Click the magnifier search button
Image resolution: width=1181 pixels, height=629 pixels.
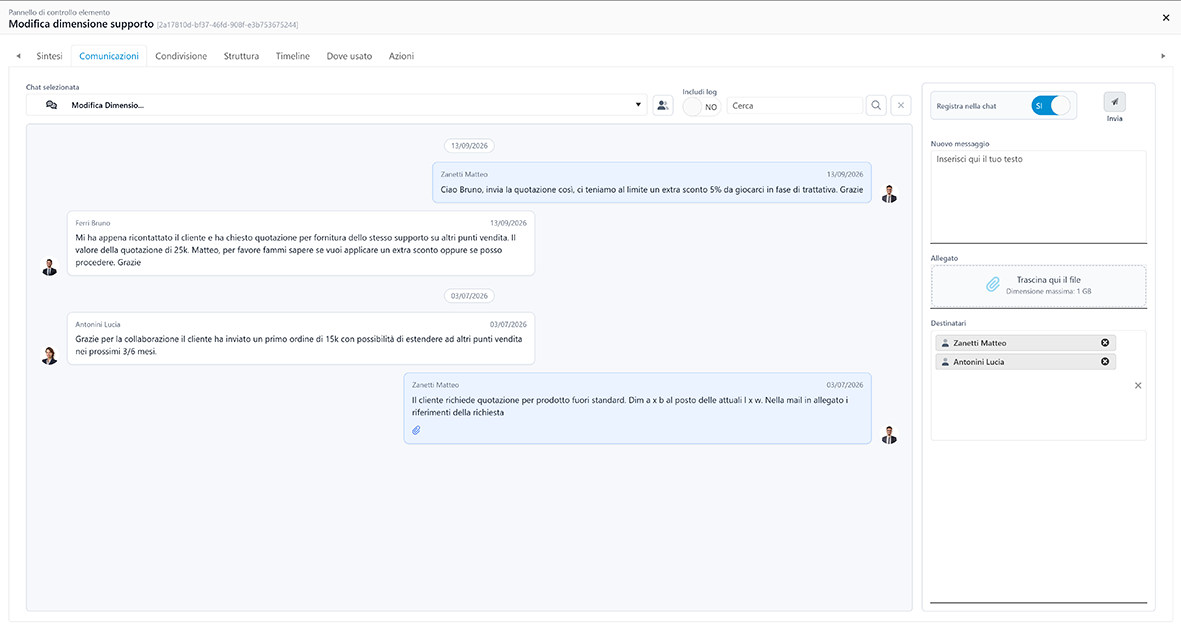pyautogui.click(x=876, y=105)
